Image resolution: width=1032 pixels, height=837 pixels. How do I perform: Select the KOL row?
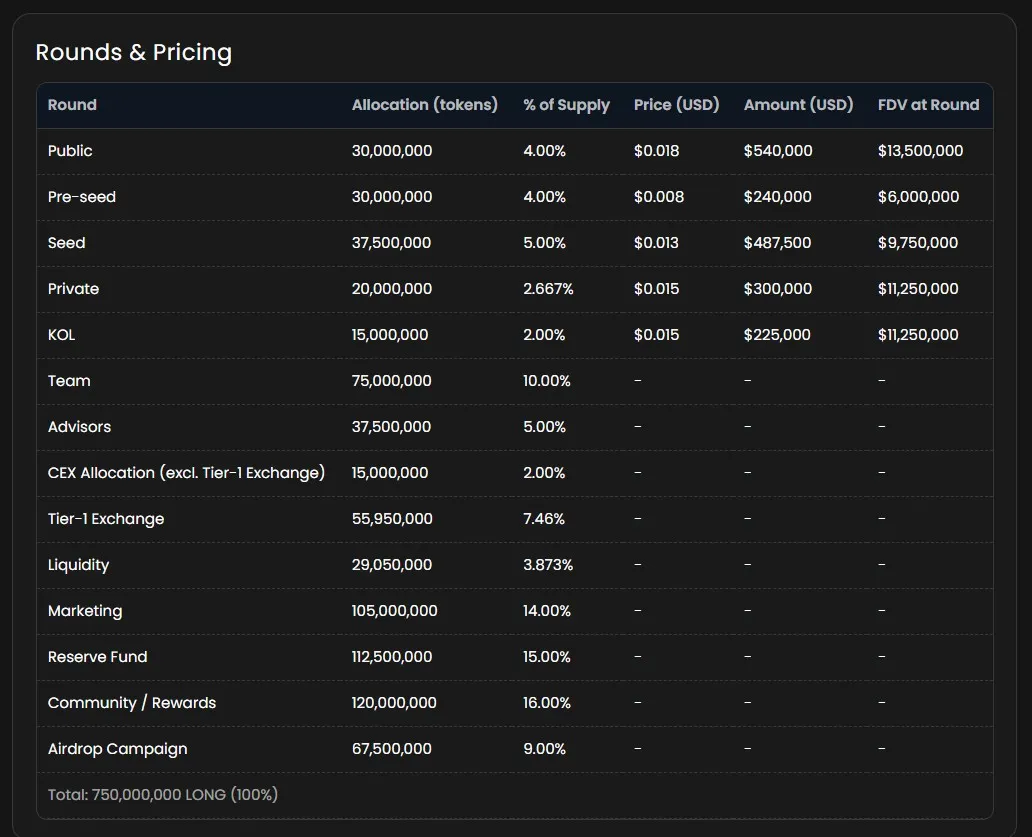[x=61, y=334]
